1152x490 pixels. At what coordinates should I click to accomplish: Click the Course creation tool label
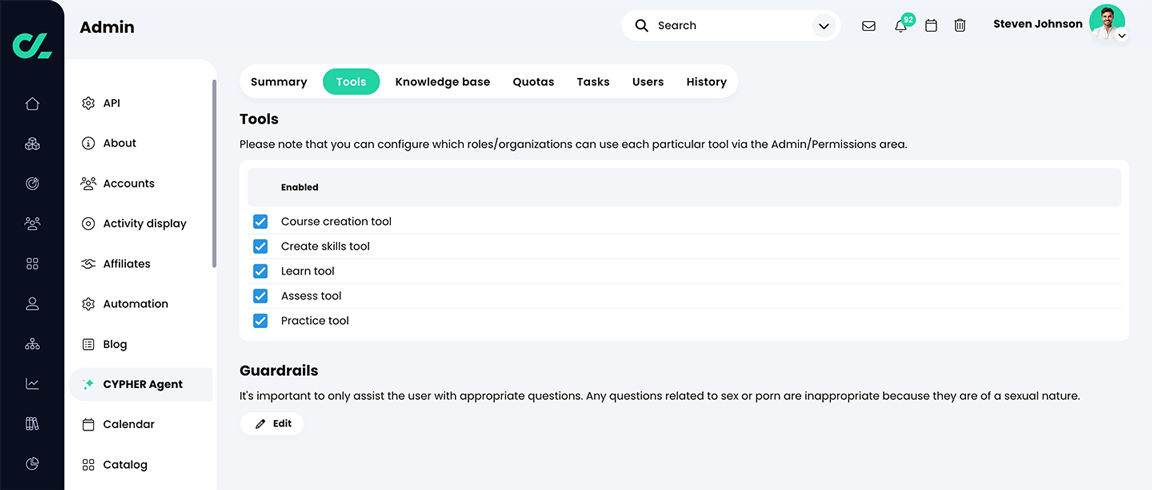(x=336, y=221)
